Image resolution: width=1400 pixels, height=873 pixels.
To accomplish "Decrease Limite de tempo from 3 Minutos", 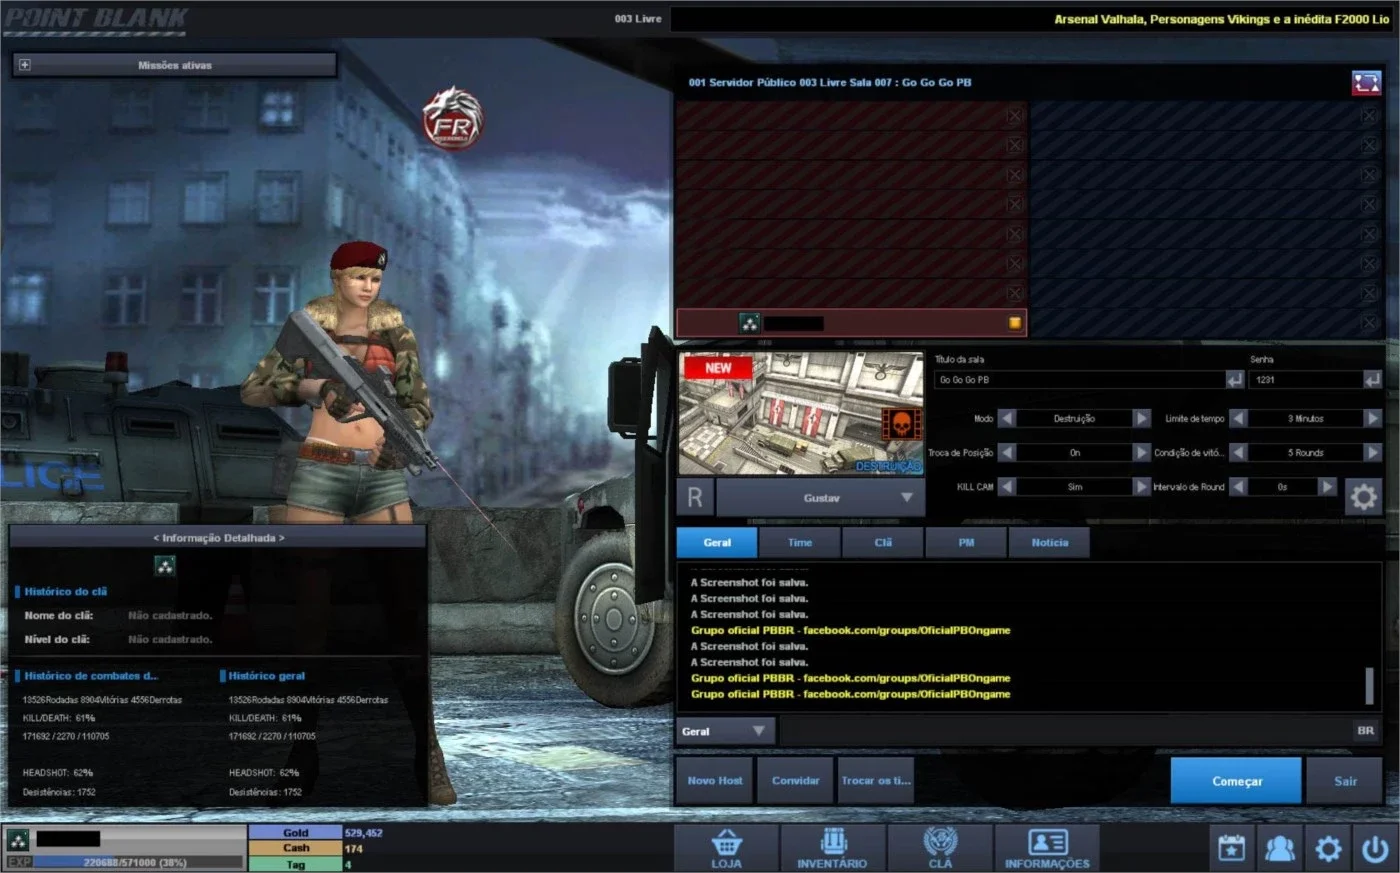I will (1238, 419).
